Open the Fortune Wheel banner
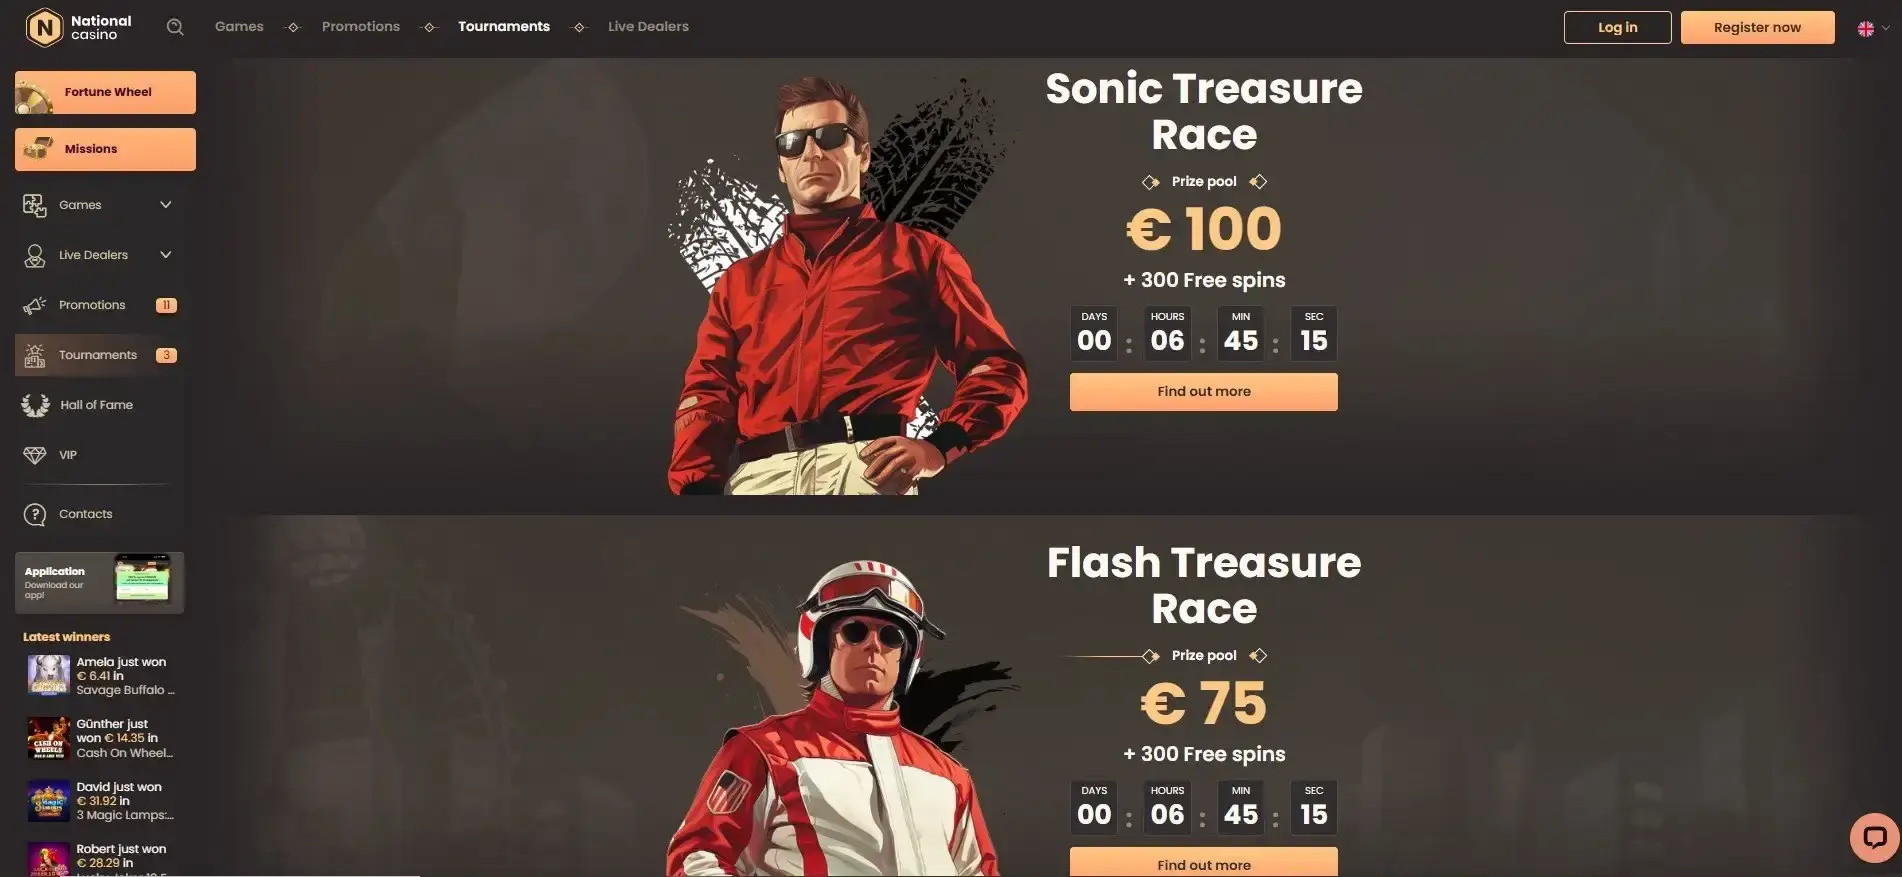Screen dimensions: 1902x877 [105, 92]
